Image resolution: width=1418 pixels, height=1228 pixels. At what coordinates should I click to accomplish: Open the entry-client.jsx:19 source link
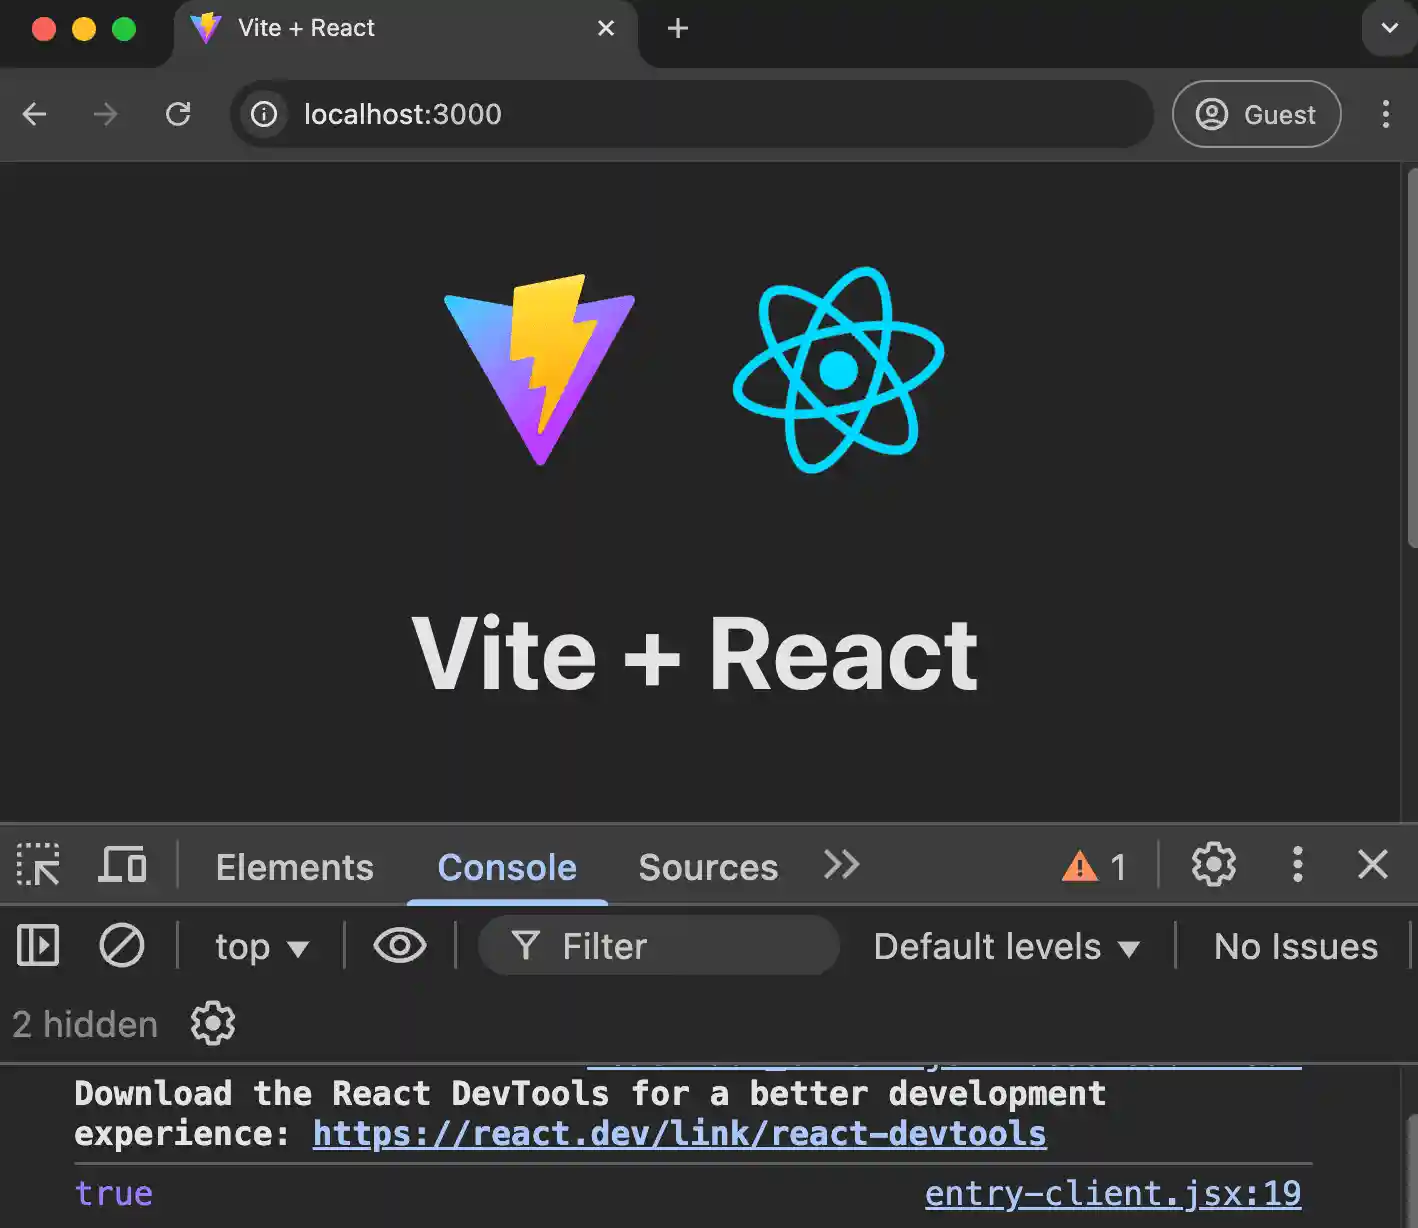coord(1112,1193)
